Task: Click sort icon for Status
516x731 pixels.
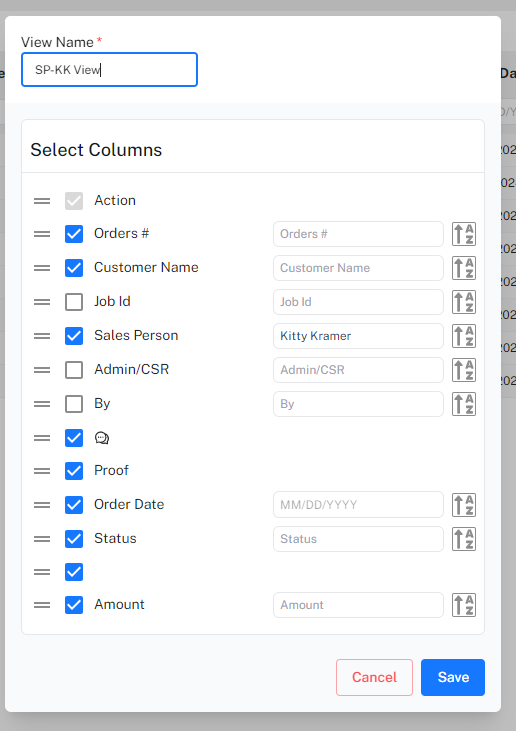Action: [463, 539]
